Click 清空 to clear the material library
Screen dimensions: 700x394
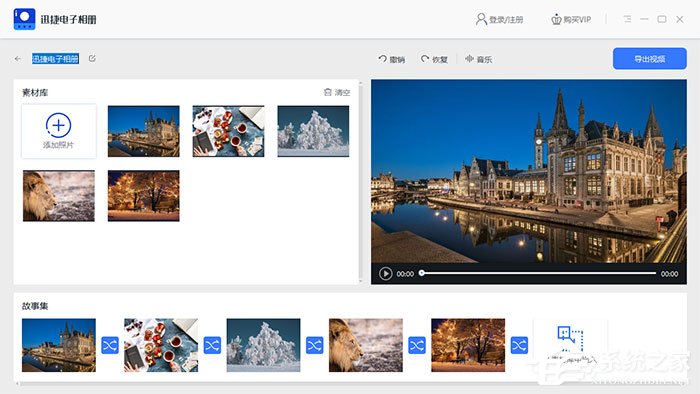click(x=337, y=92)
